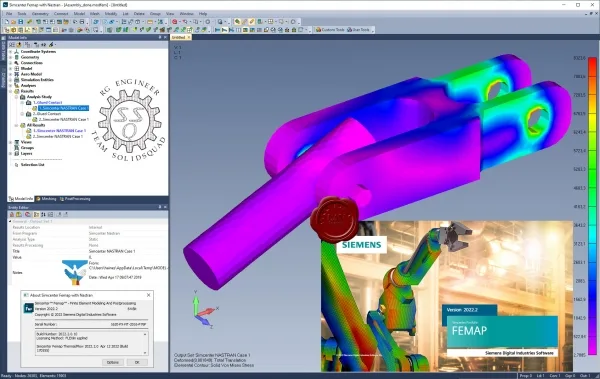
Task: Click the Save diskette icon in the toolbar
Action: tap(21, 22)
